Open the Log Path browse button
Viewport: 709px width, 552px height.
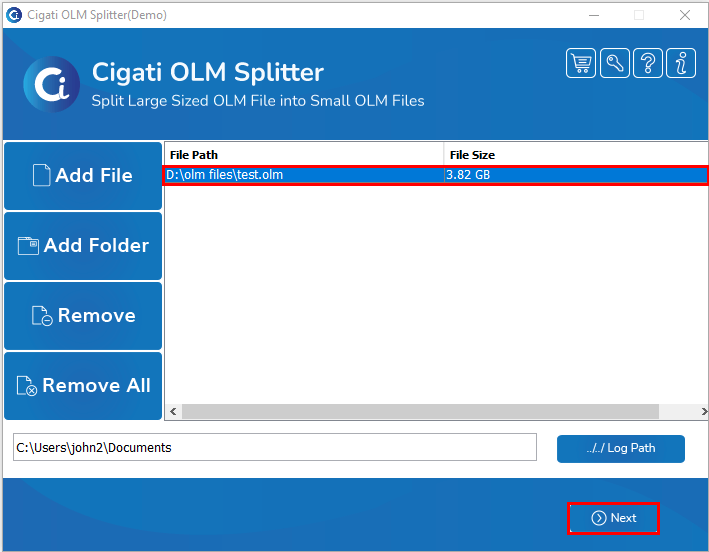[x=621, y=448]
